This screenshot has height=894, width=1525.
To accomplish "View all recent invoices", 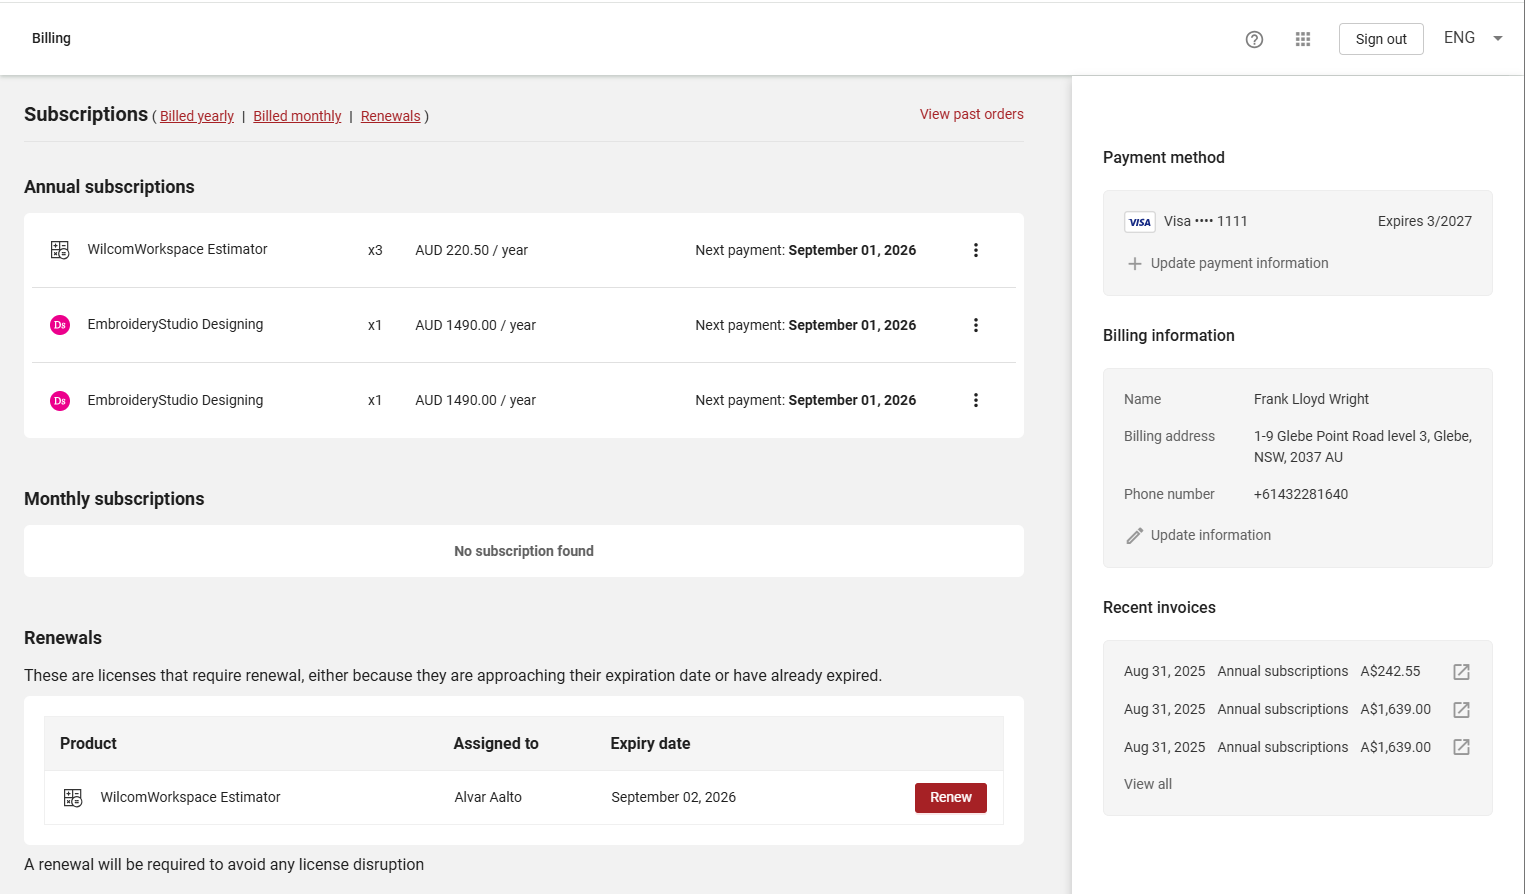I will pos(1148,784).
